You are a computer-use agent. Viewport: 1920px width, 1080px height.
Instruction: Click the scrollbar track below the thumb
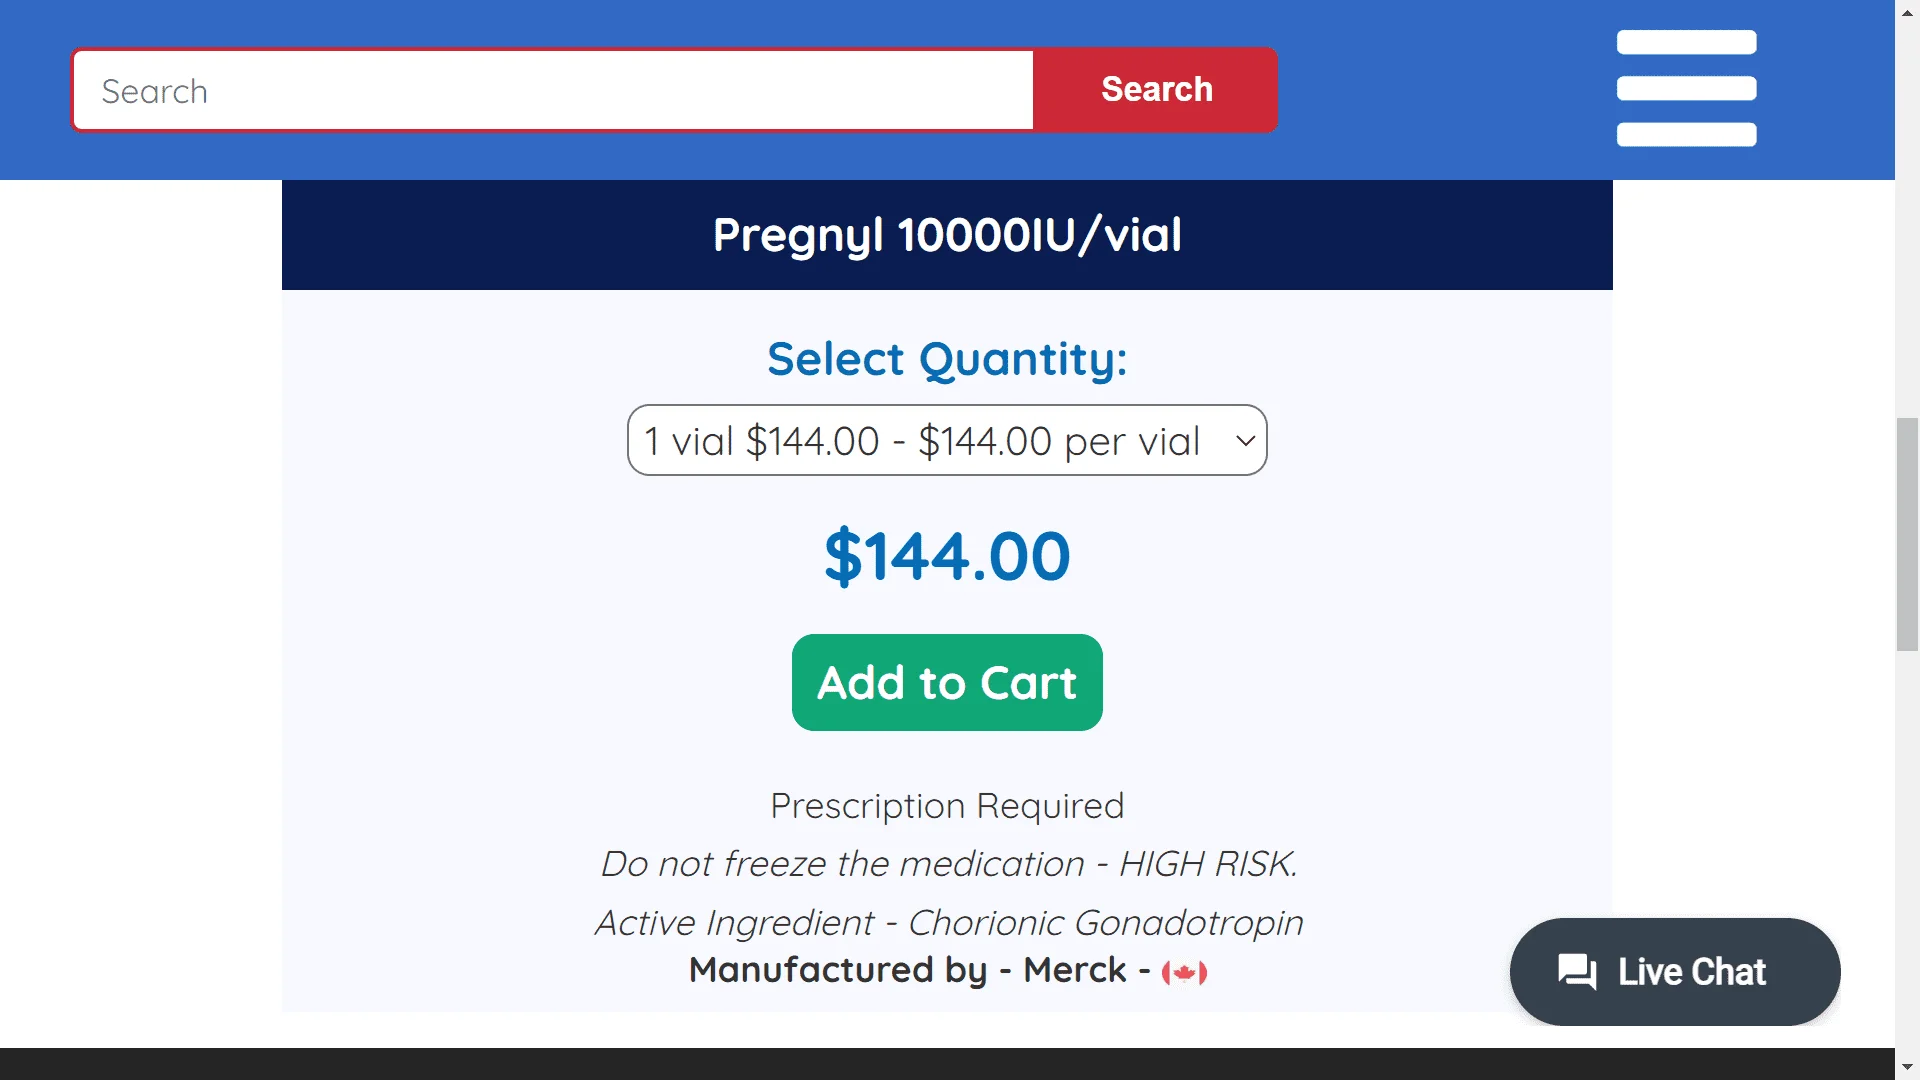pos(1907,850)
